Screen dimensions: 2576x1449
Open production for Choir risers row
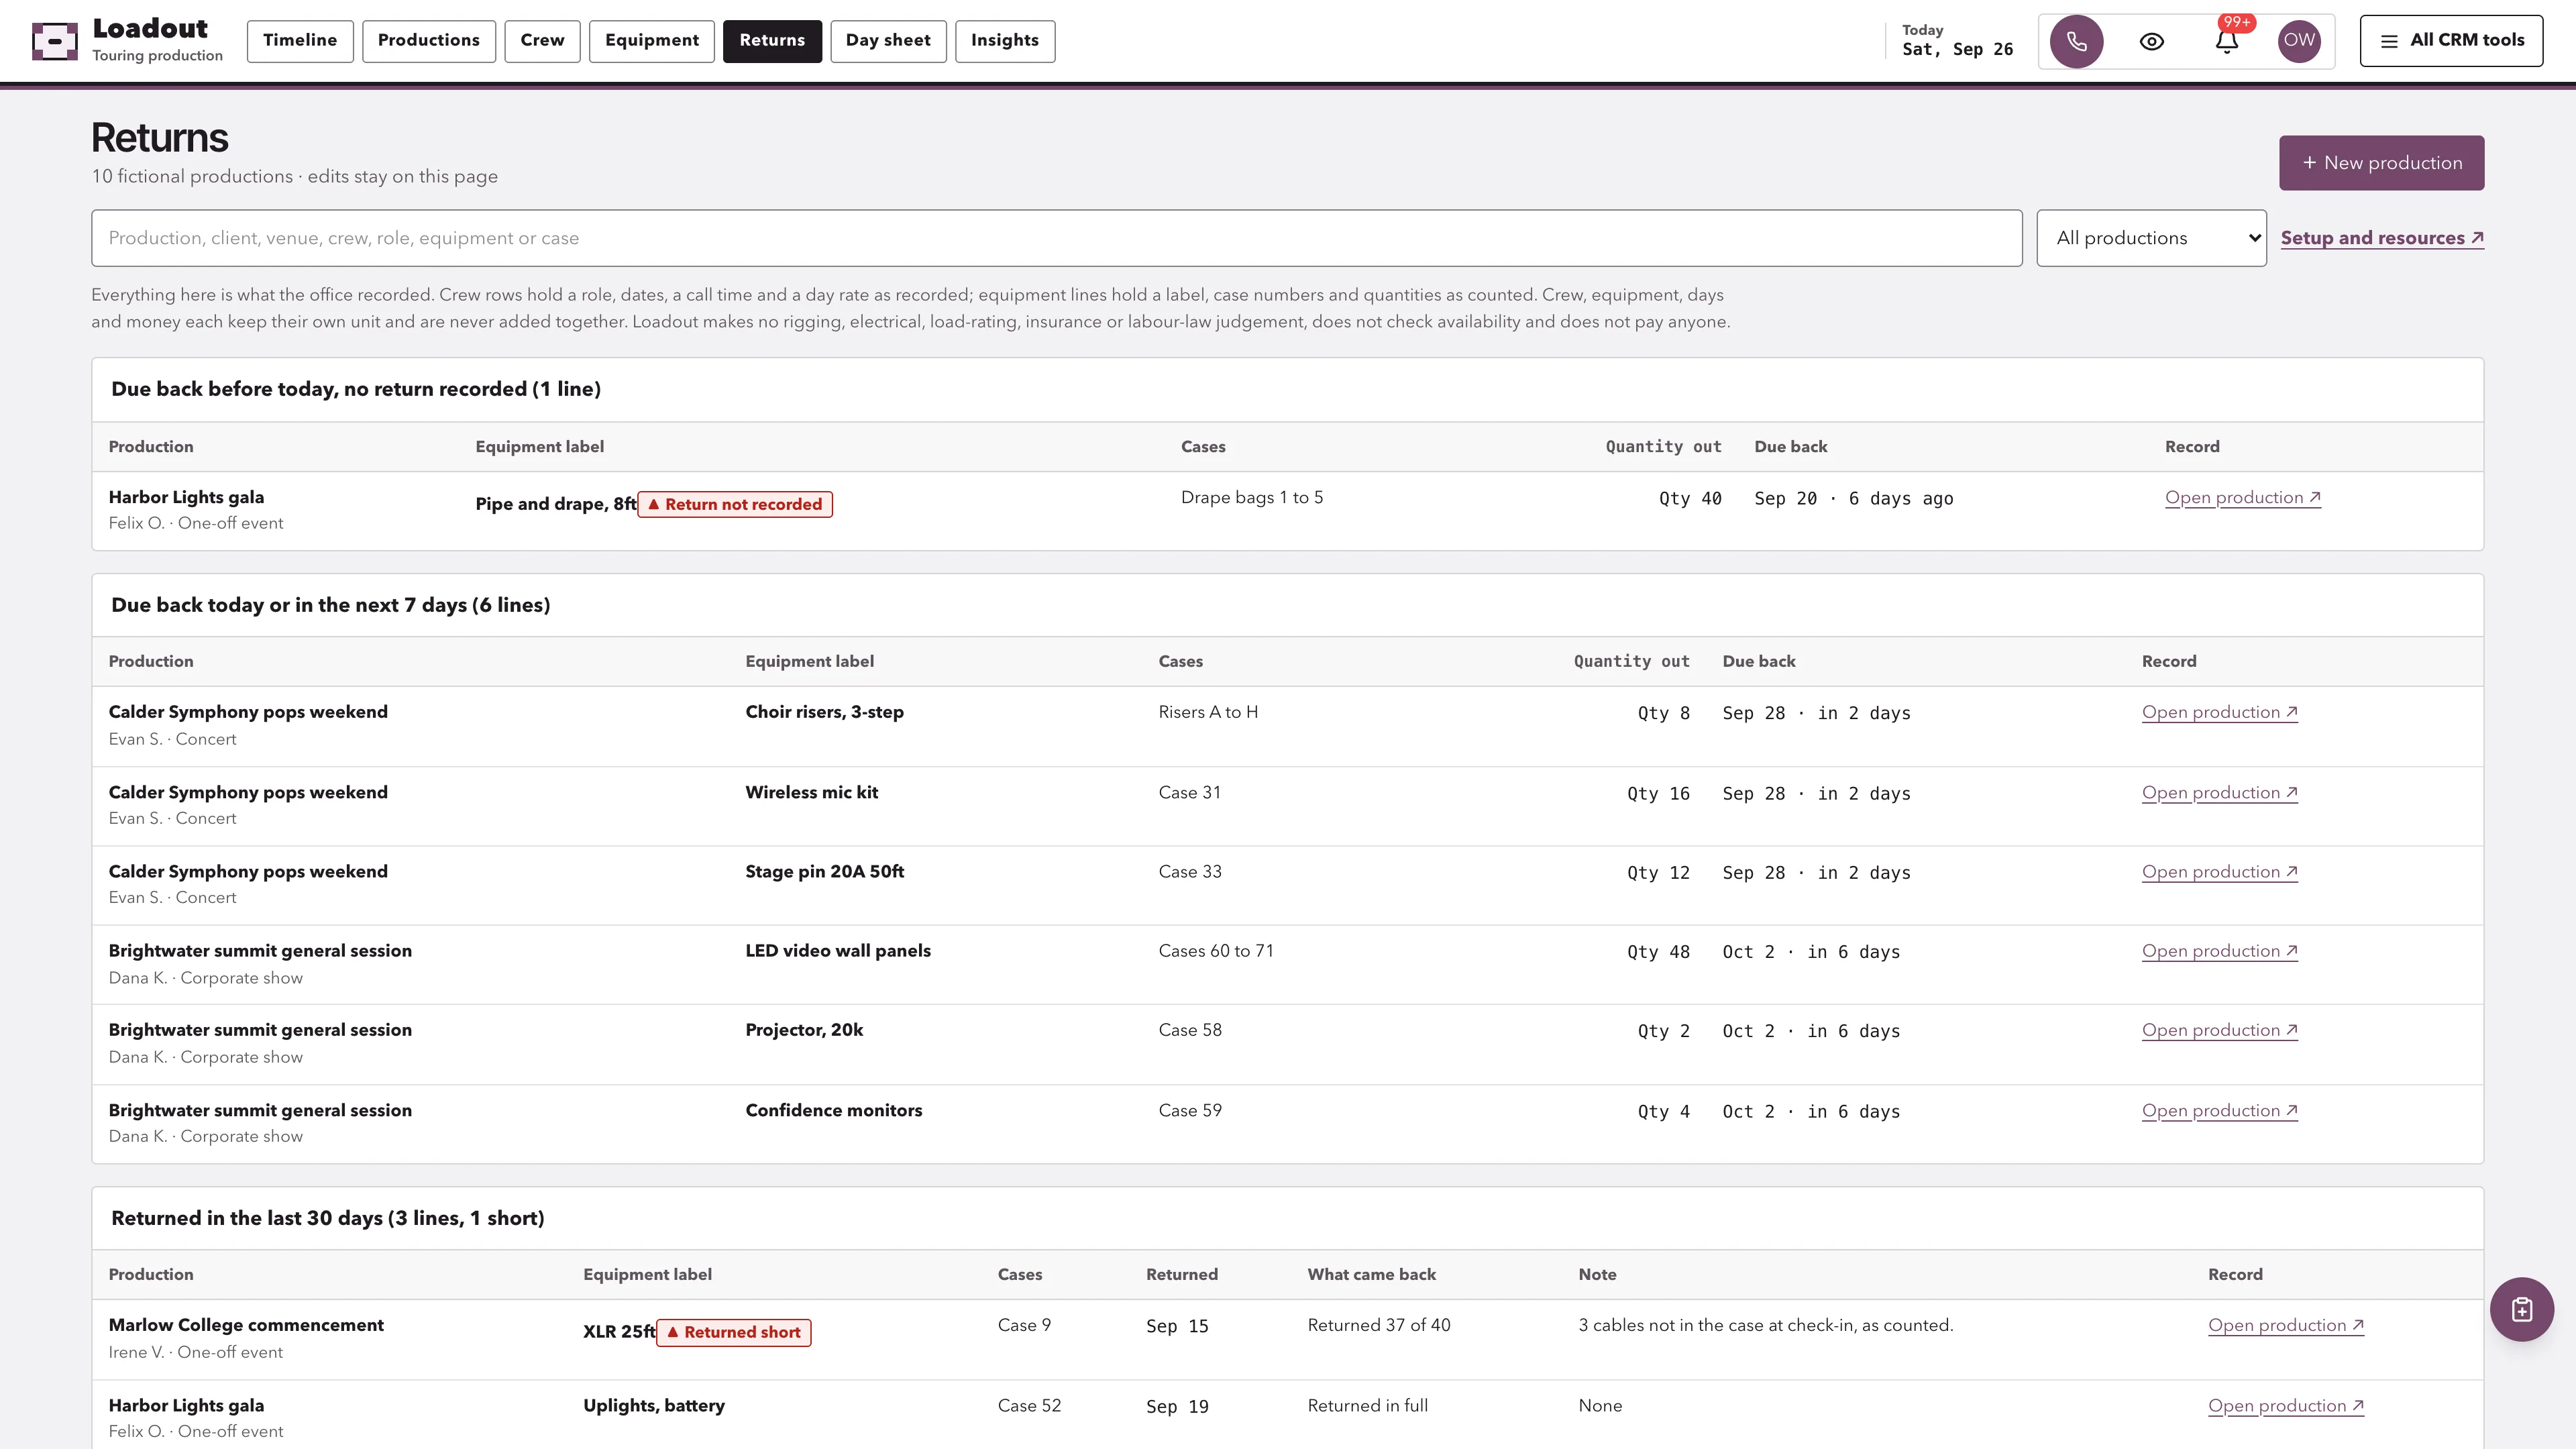click(x=2219, y=713)
